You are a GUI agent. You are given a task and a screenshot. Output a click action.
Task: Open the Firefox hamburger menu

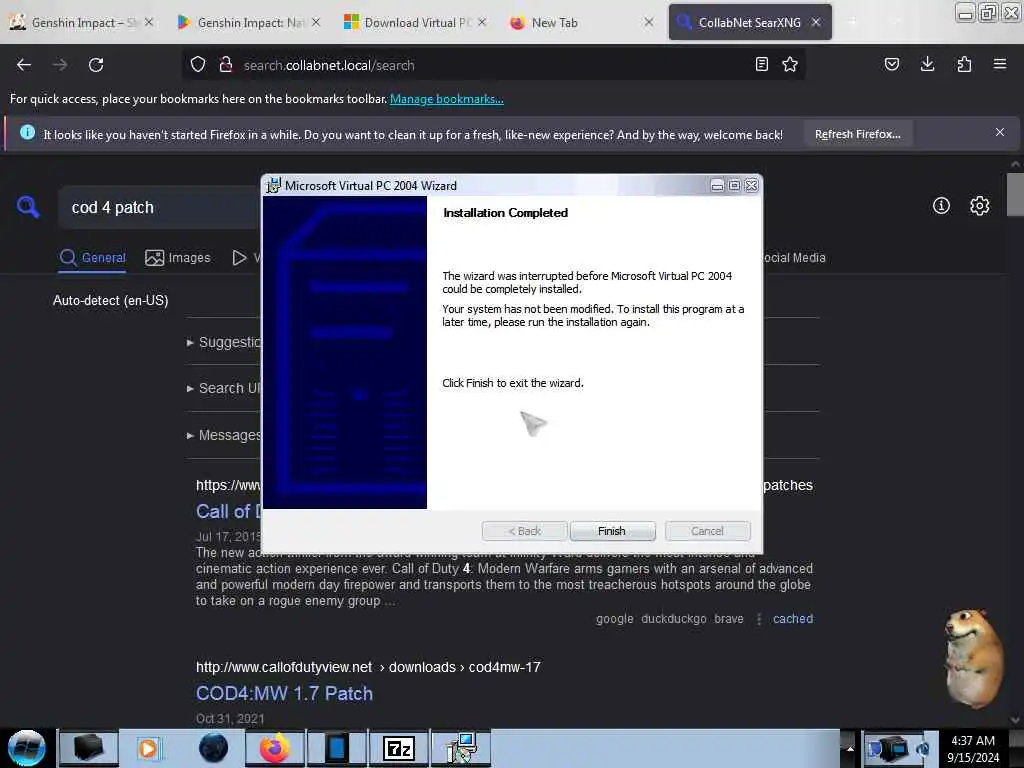point(1000,64)
